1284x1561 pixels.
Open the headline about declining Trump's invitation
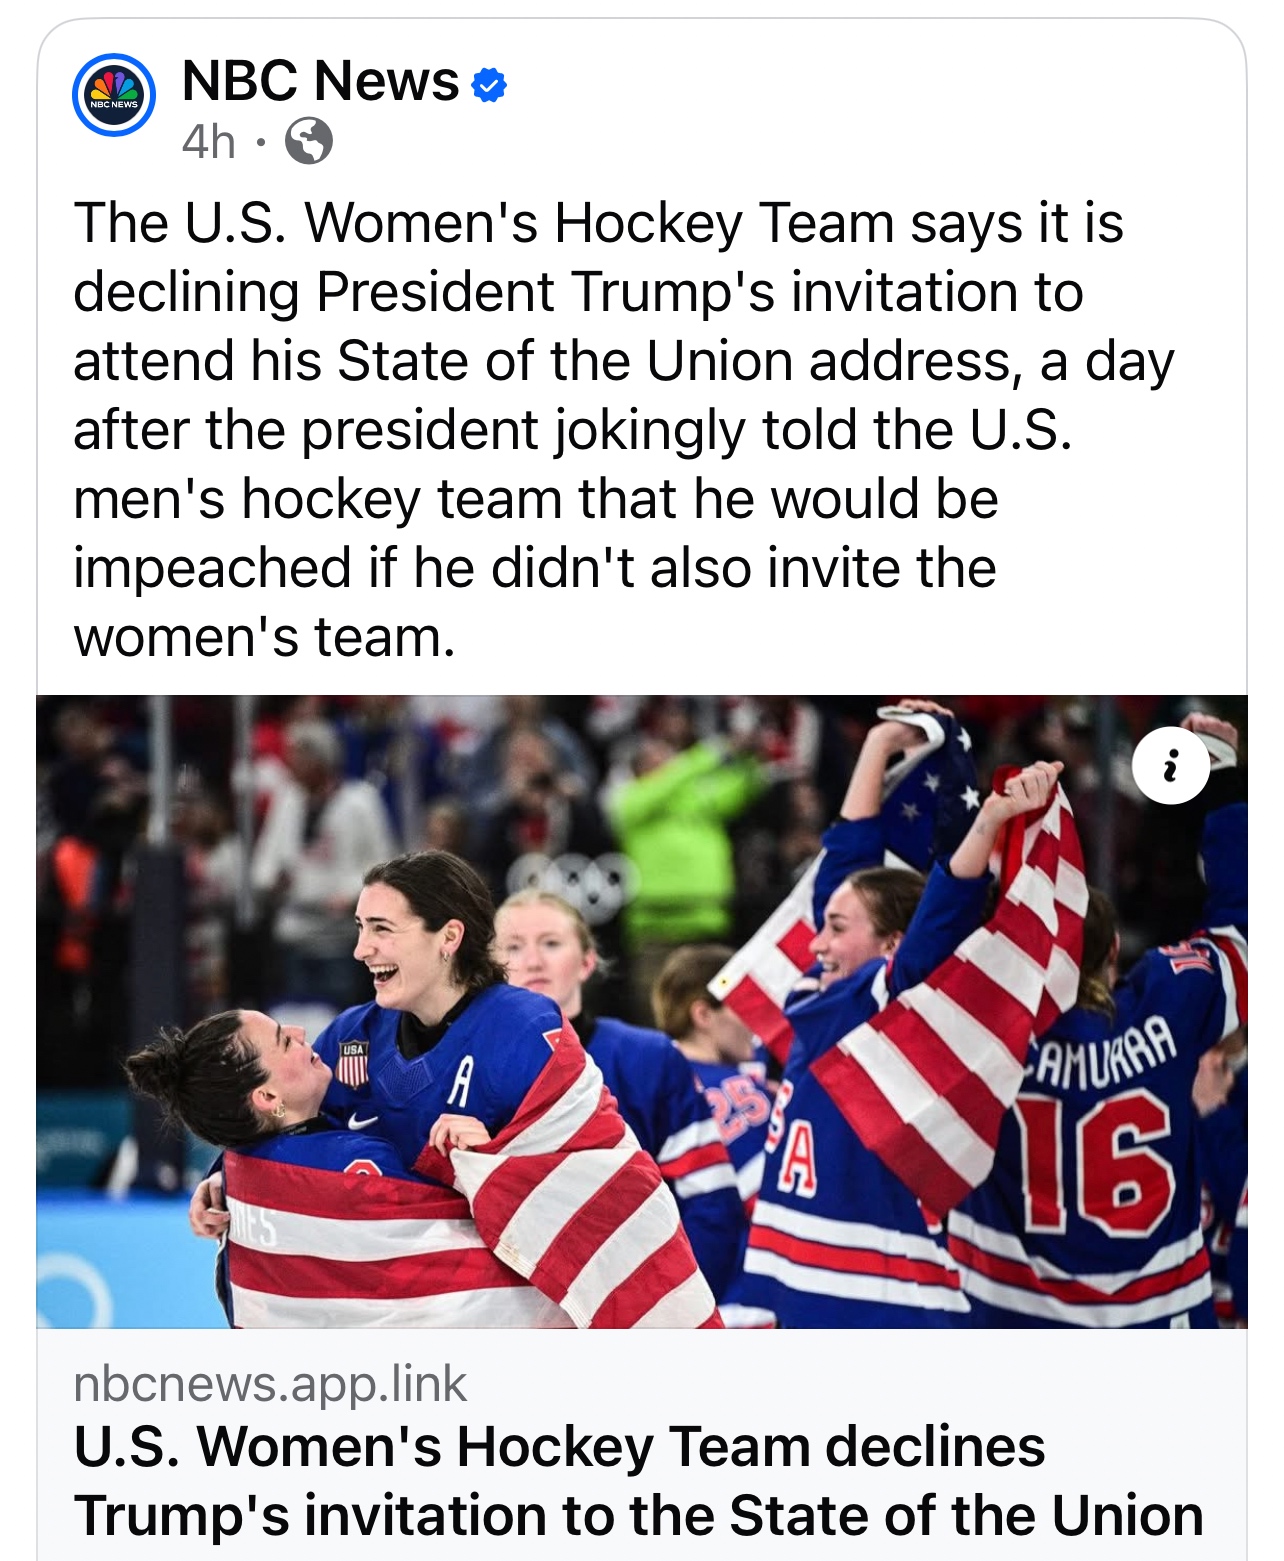pyautogui.click(x=638, y=1481)
